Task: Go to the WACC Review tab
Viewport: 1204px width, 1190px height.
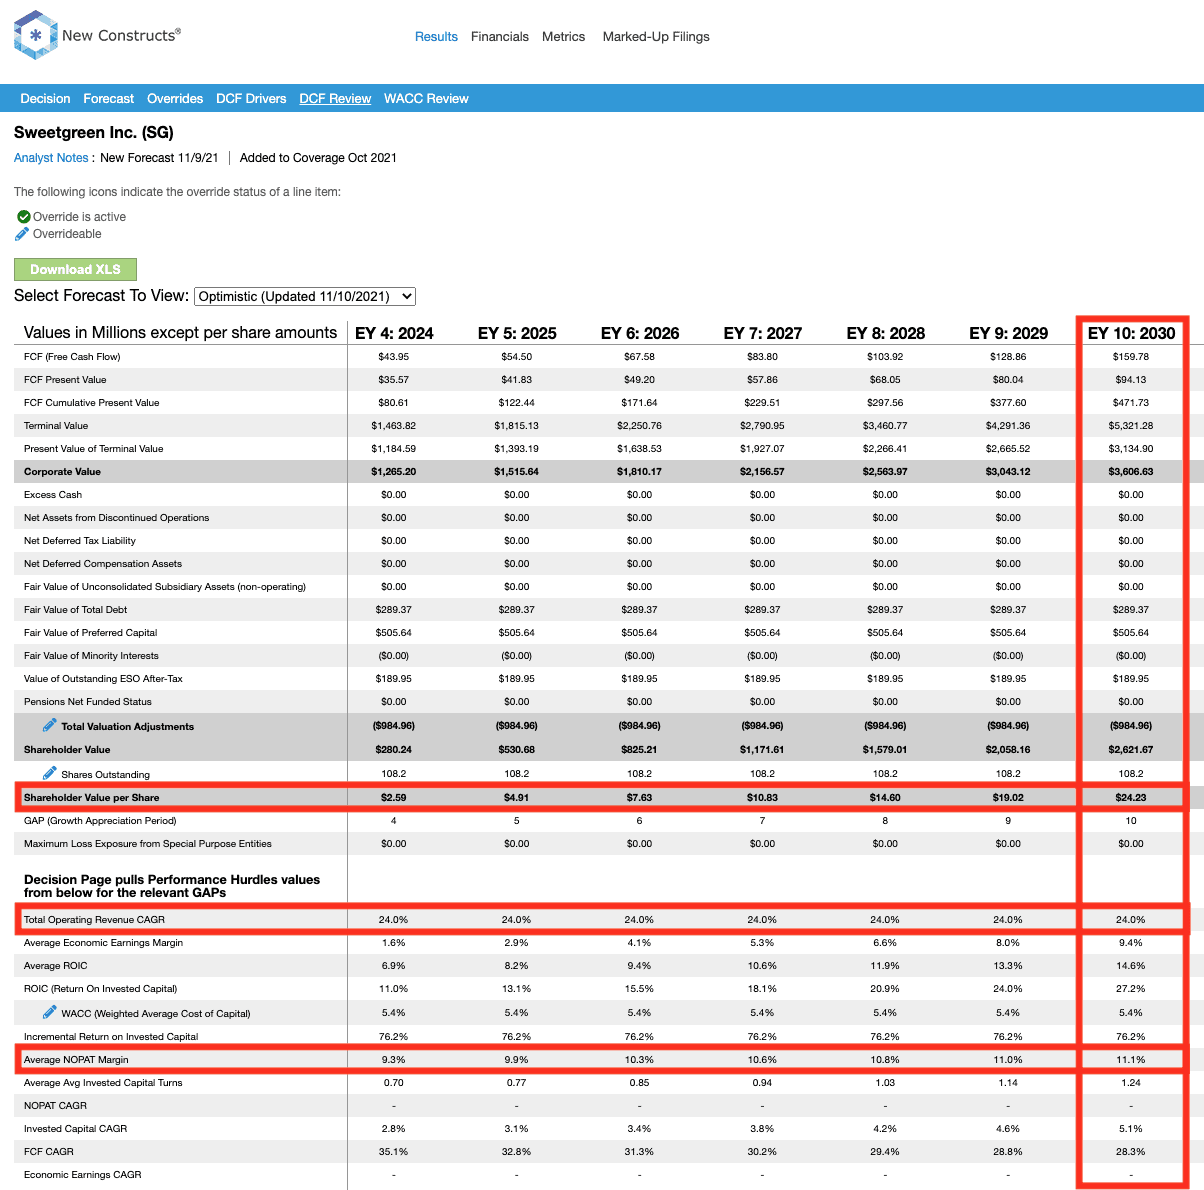Action: tap(426, 99)
